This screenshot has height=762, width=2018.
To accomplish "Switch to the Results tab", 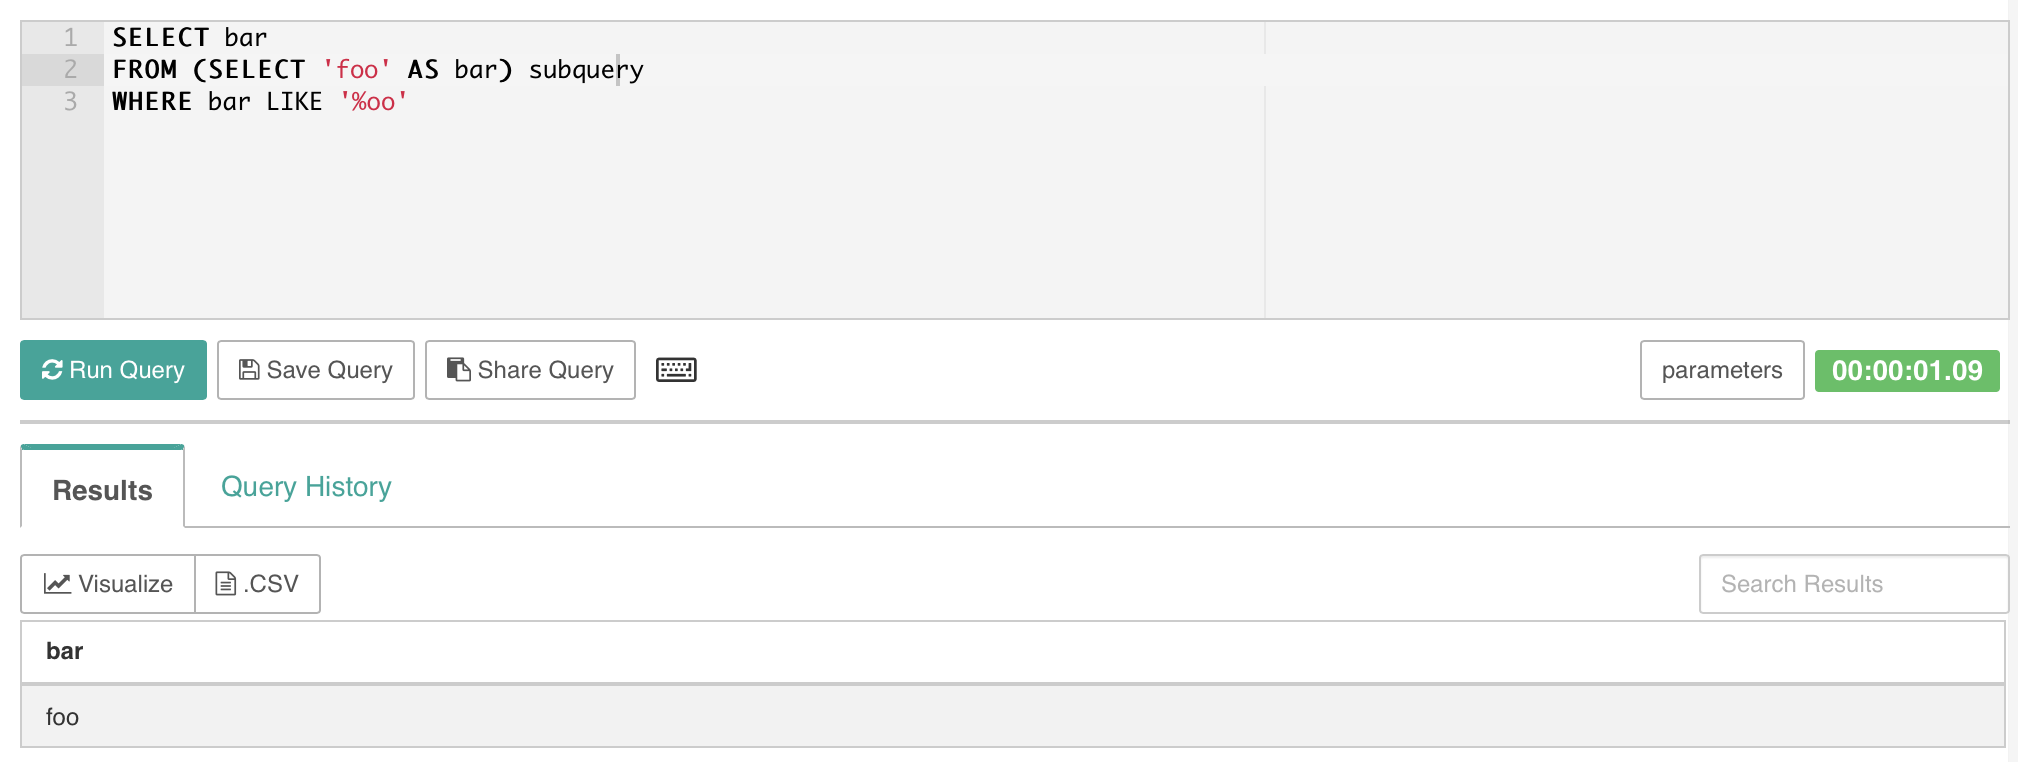I will [x=100, y=490].
